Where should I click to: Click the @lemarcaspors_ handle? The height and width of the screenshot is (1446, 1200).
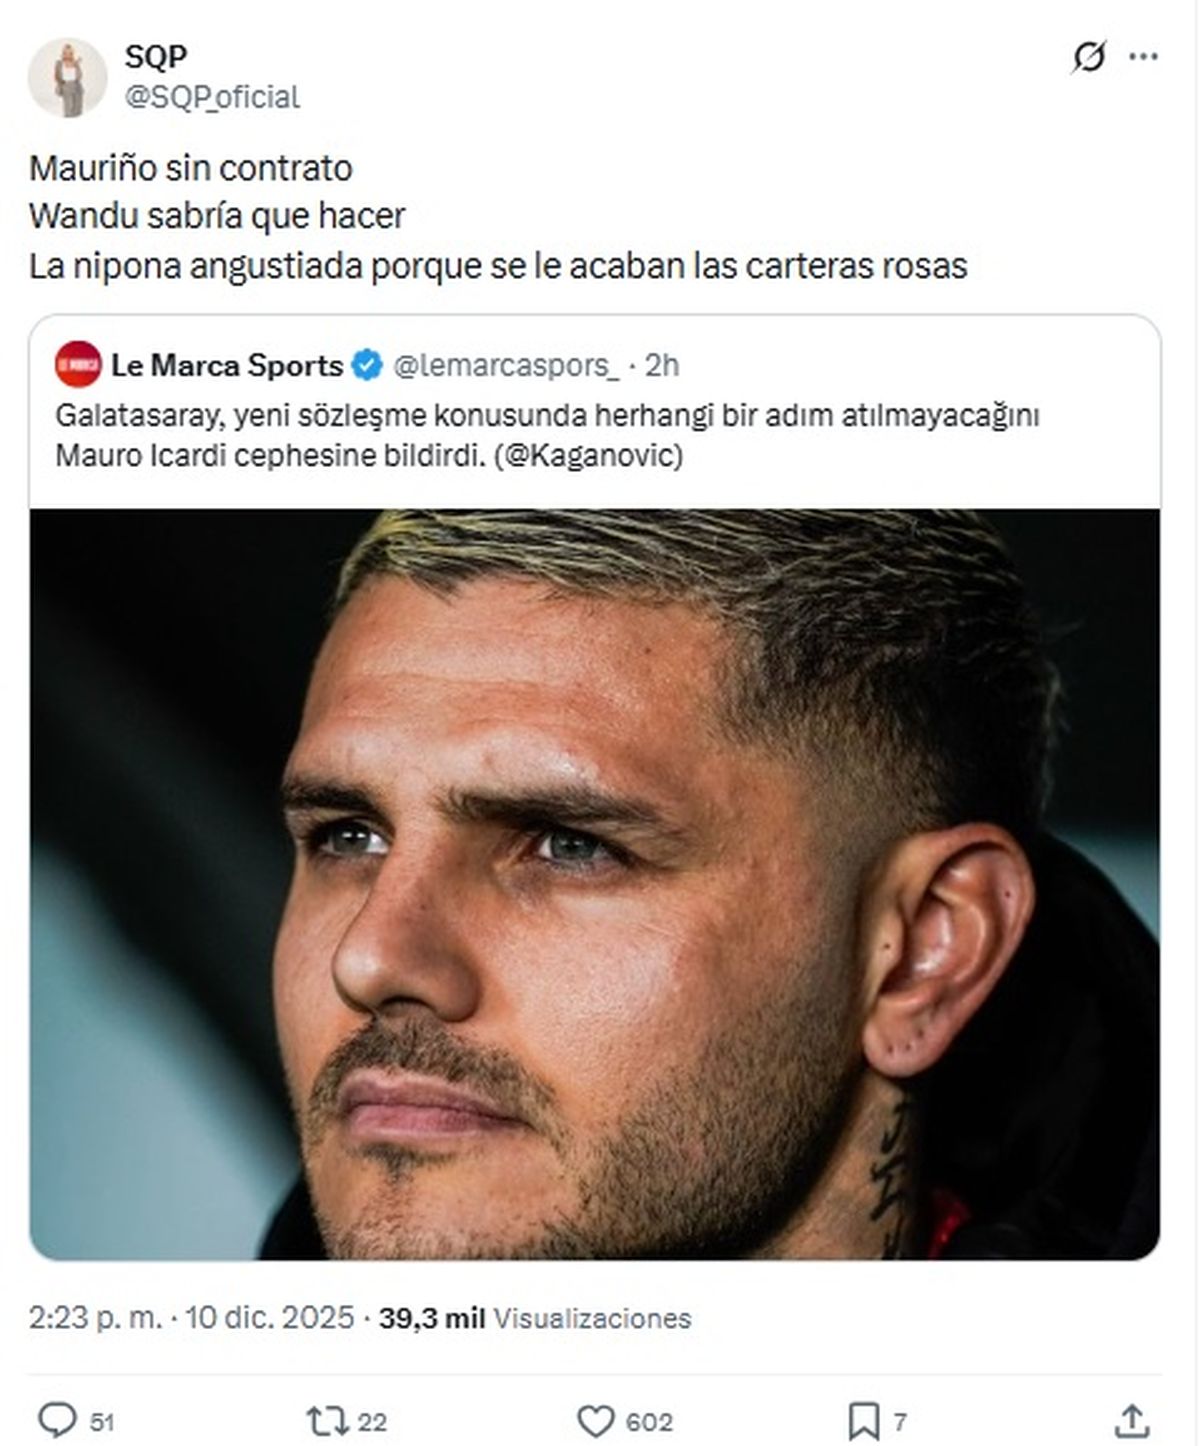pyautogui.click(x=507, y=366)
